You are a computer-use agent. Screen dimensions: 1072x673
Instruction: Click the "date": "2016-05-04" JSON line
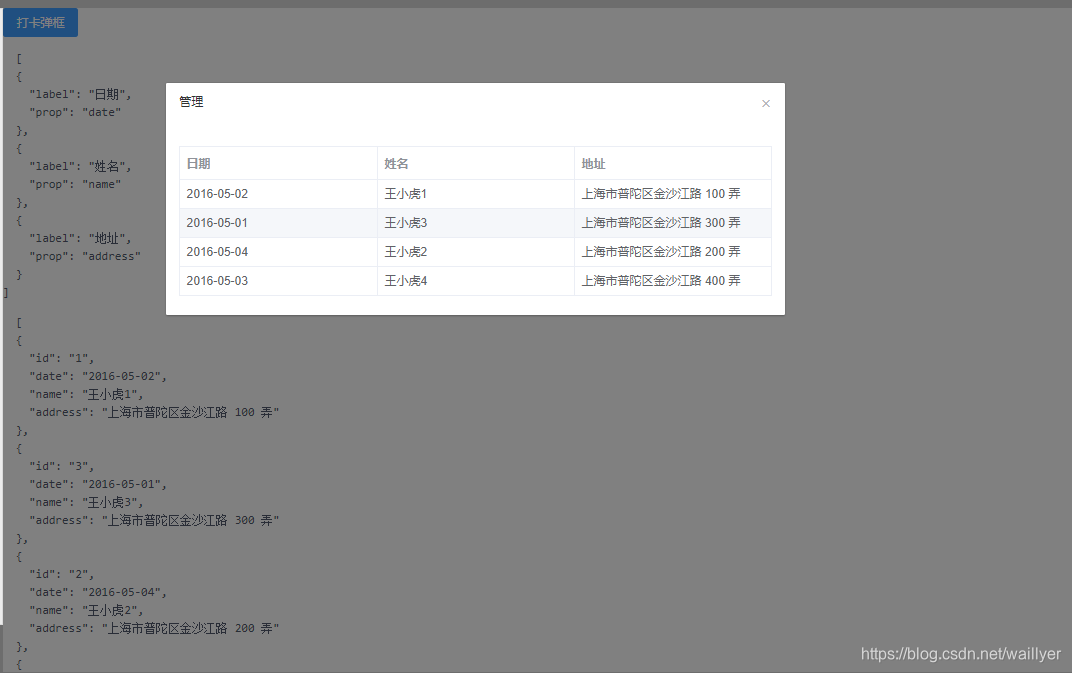tap(98, 592)
